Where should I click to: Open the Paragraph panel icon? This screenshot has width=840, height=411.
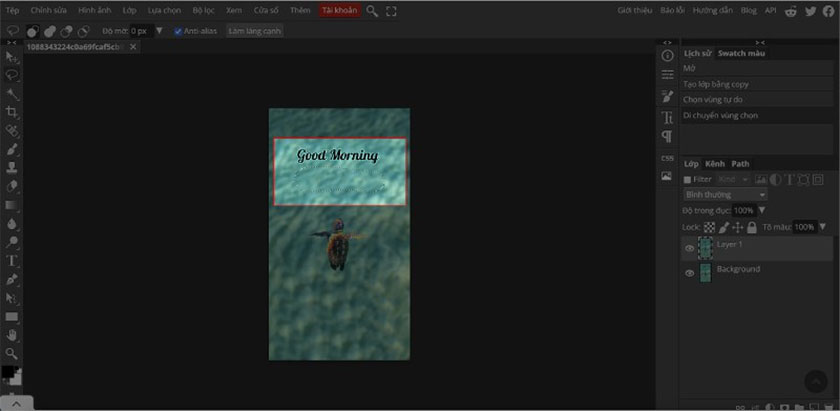[x=667, y=137]
